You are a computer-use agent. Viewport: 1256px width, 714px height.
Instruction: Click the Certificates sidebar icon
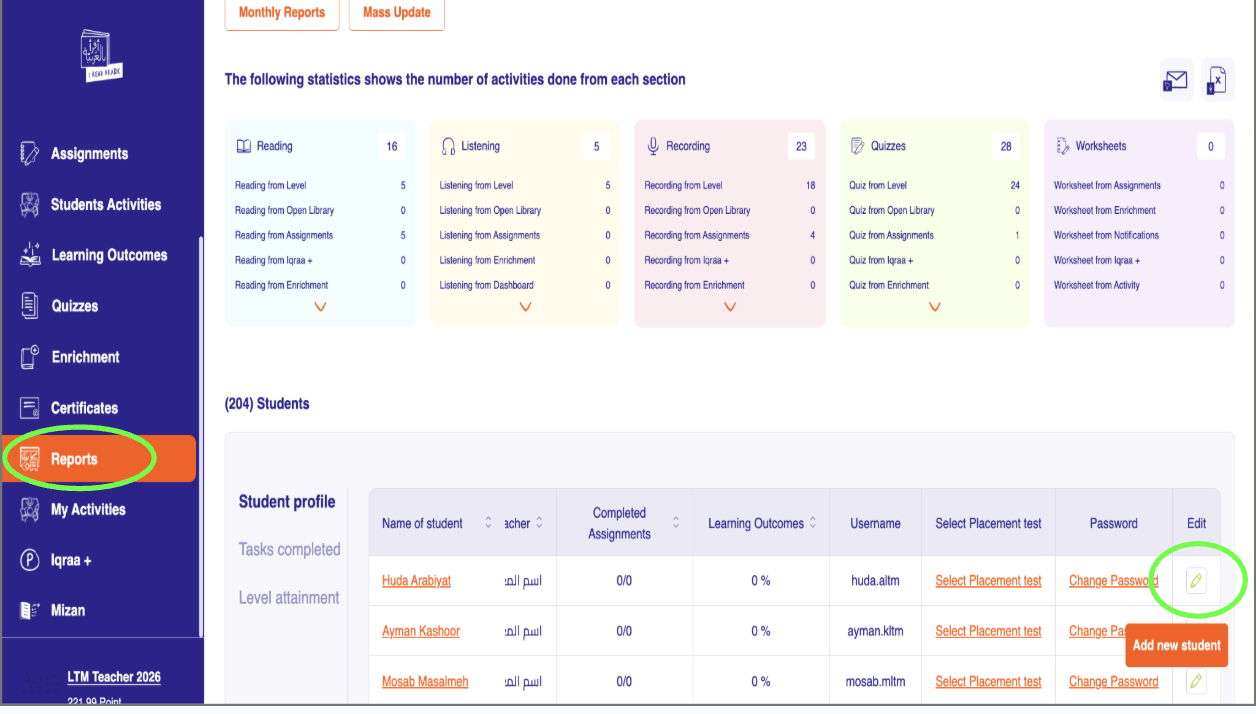tap(30, 408)
